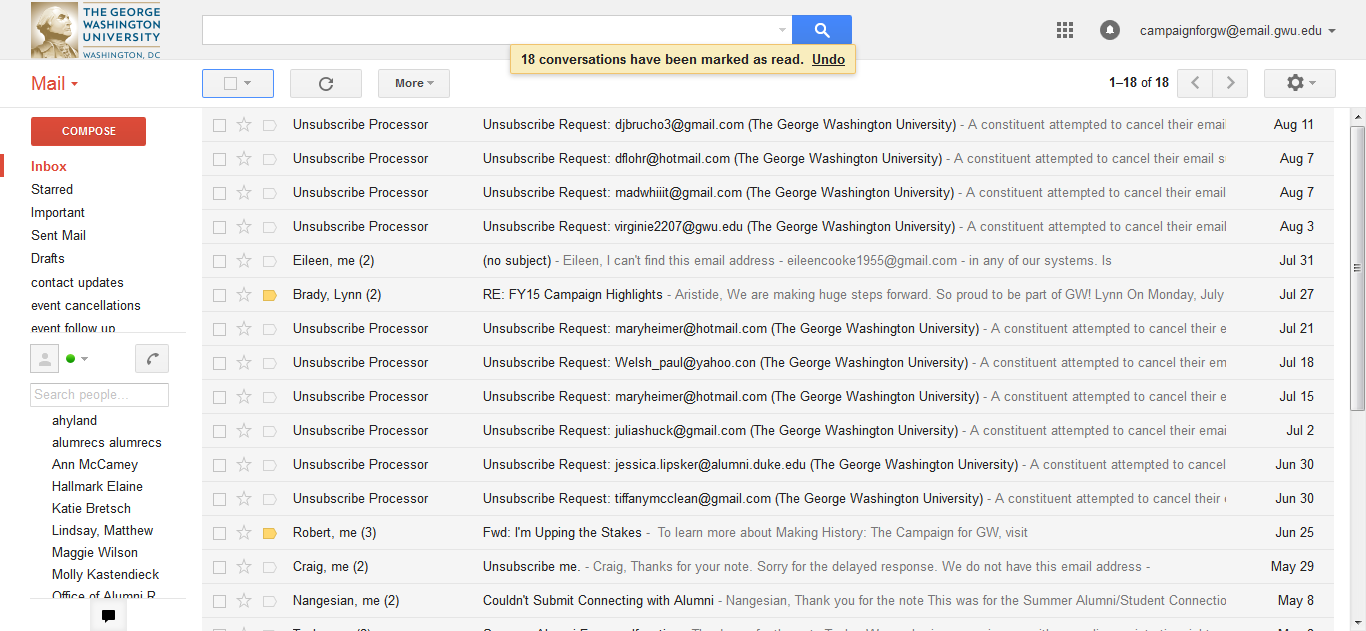Open the notifications bell icon
Viewport: 1366px width, 631px height.
1110,31
